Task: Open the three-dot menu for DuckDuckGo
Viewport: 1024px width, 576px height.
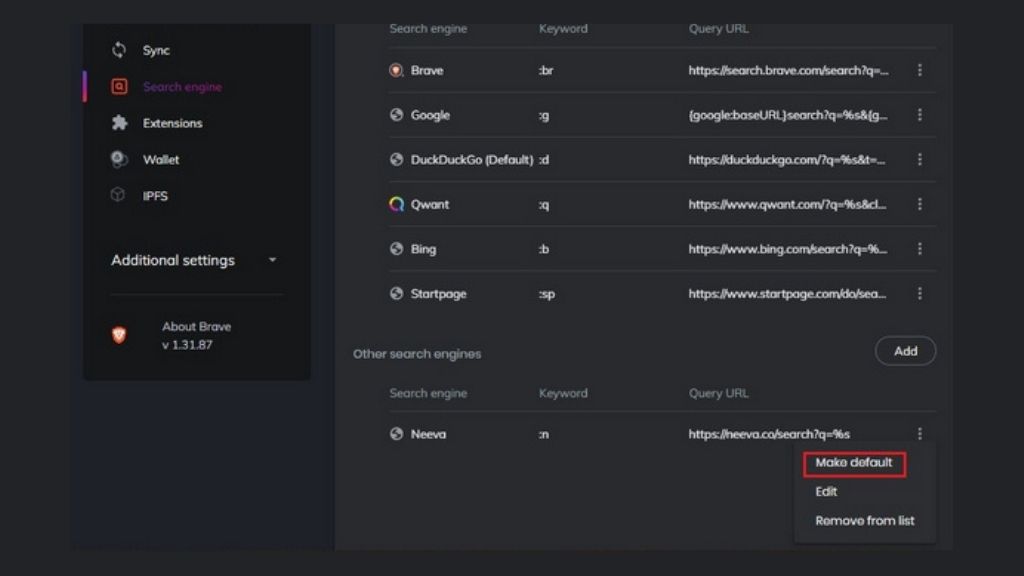Action: pyautogui.click(x=920, y=159)
